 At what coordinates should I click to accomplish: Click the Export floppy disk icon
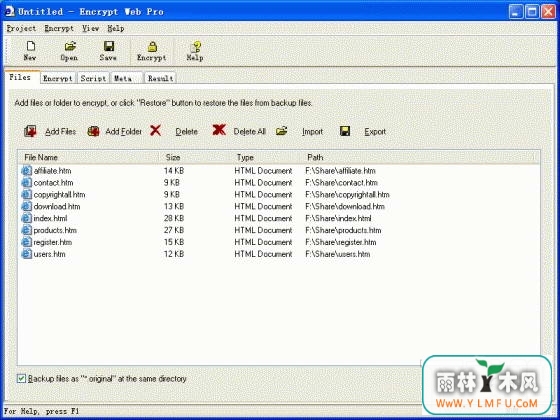(345, 131)
